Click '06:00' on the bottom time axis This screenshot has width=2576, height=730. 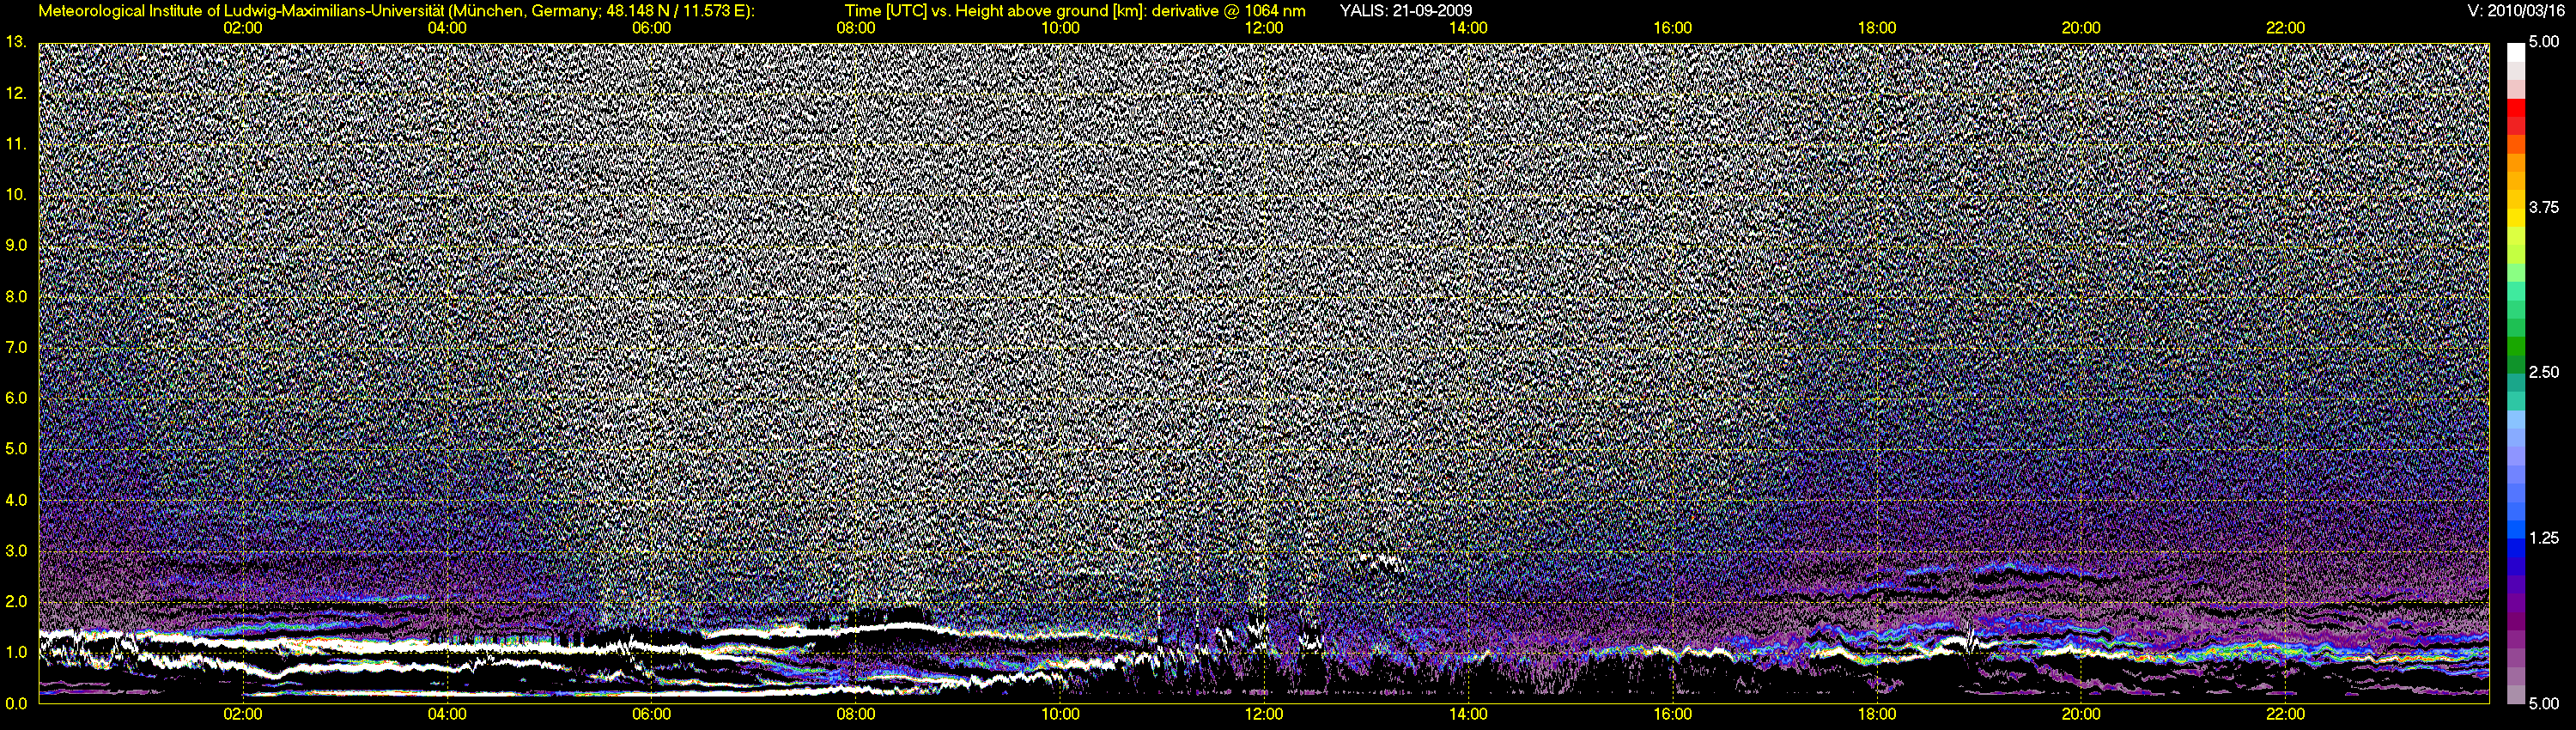point(652,714)
